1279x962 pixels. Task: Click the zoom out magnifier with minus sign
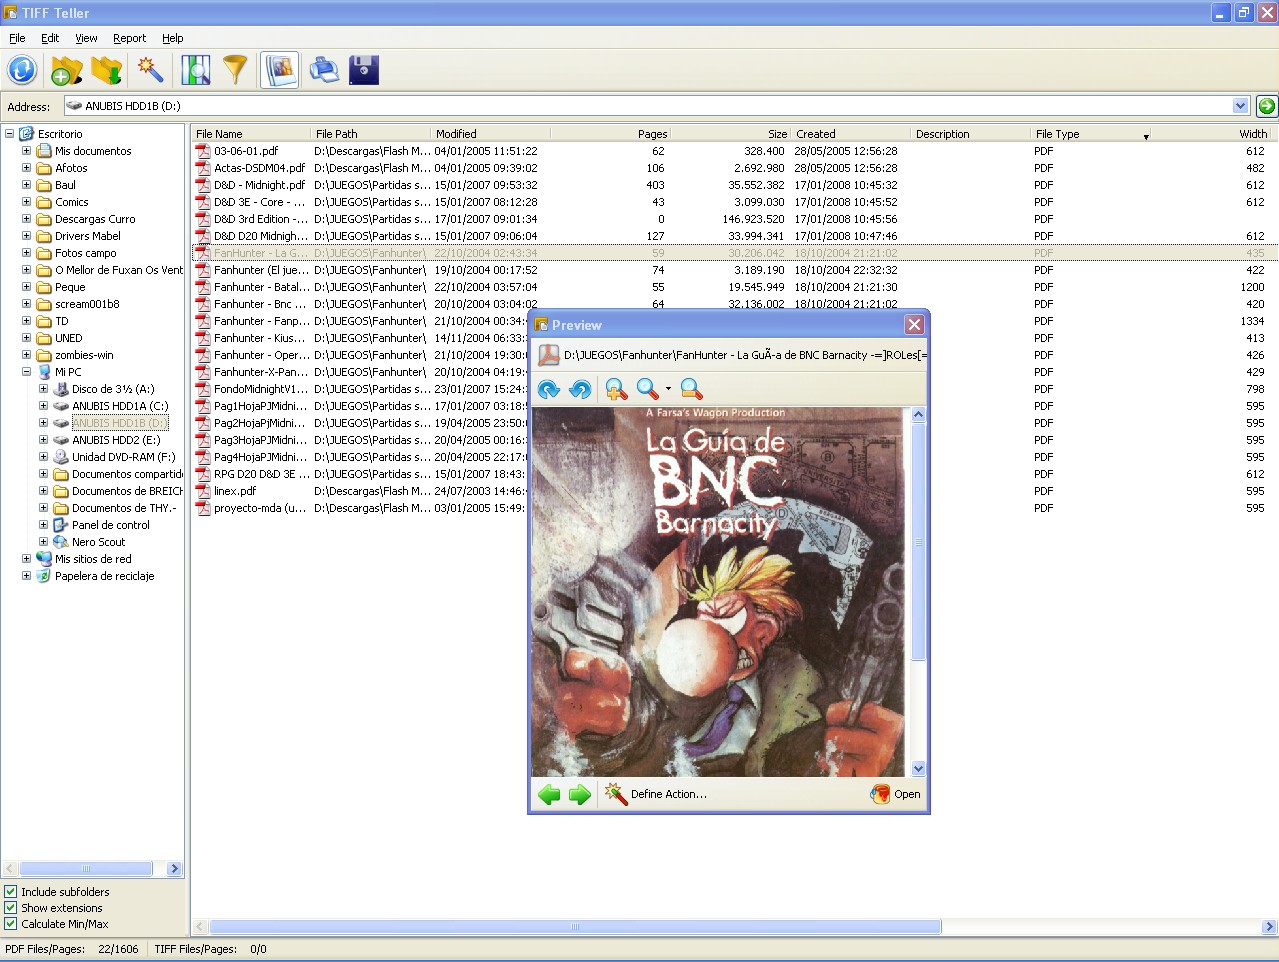[x=691, y=389]
